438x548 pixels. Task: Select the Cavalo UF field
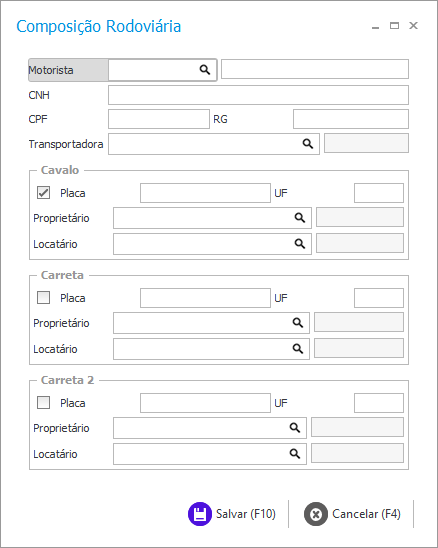379,193
